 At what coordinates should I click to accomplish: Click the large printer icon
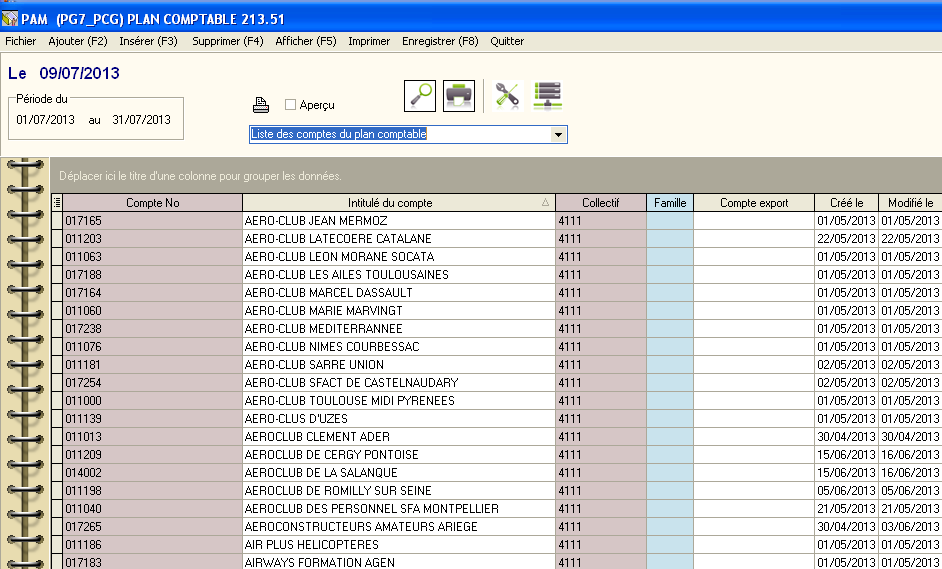point(459,96)
